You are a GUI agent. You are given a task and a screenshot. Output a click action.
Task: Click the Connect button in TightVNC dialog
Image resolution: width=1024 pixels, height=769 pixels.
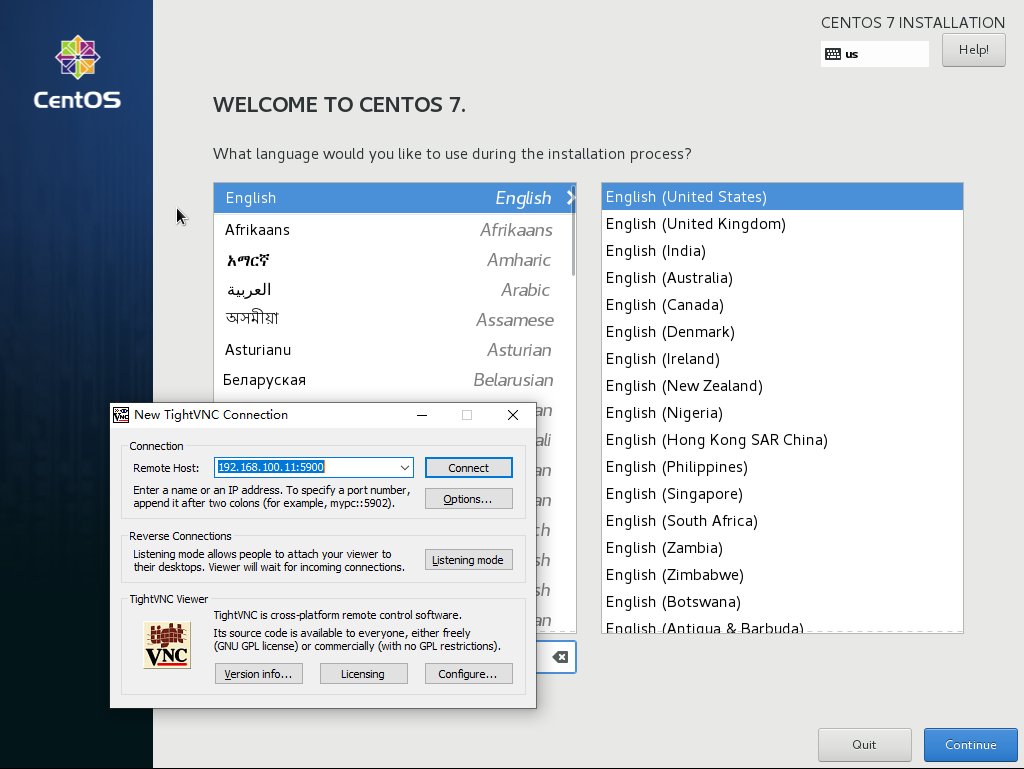click(468, 468)
